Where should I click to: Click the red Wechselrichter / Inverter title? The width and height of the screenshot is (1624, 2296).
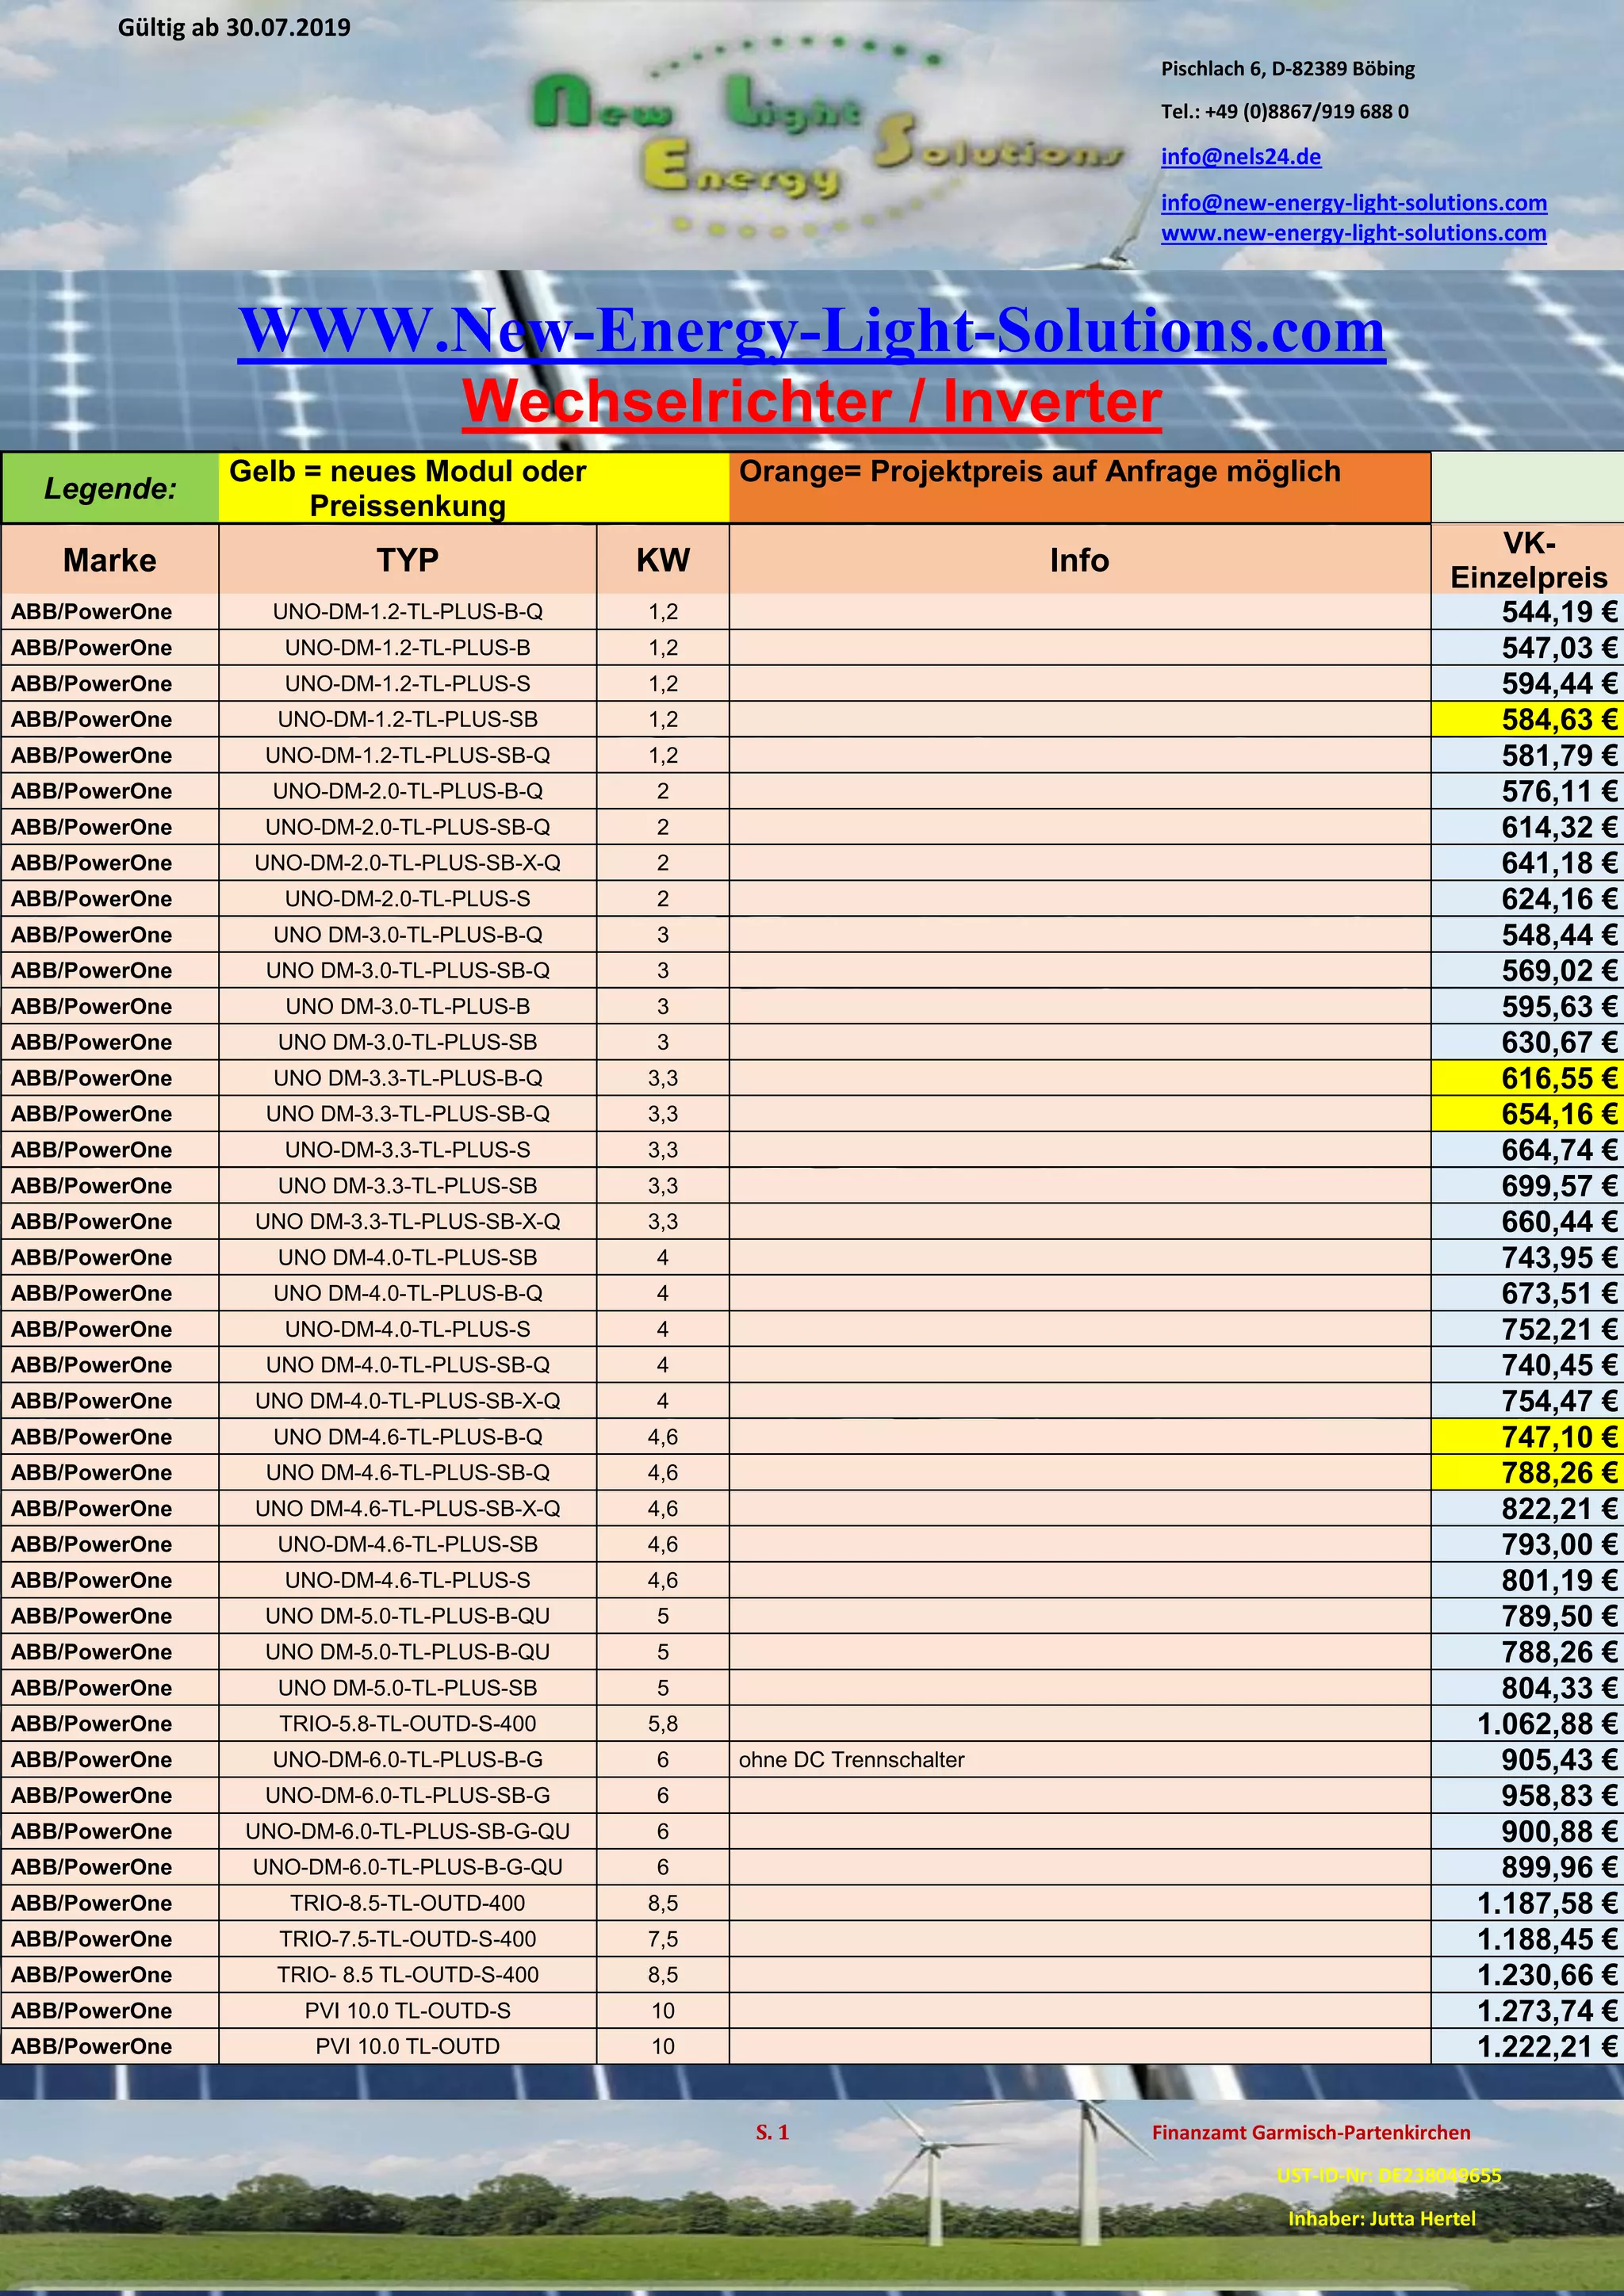(x=811, y=402)
